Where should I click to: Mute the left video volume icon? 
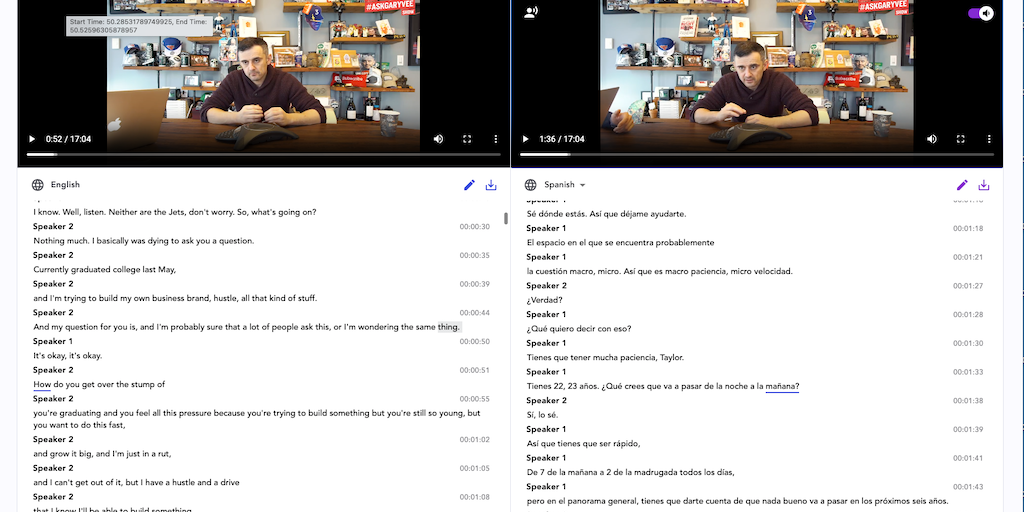[x=438, y=139]
